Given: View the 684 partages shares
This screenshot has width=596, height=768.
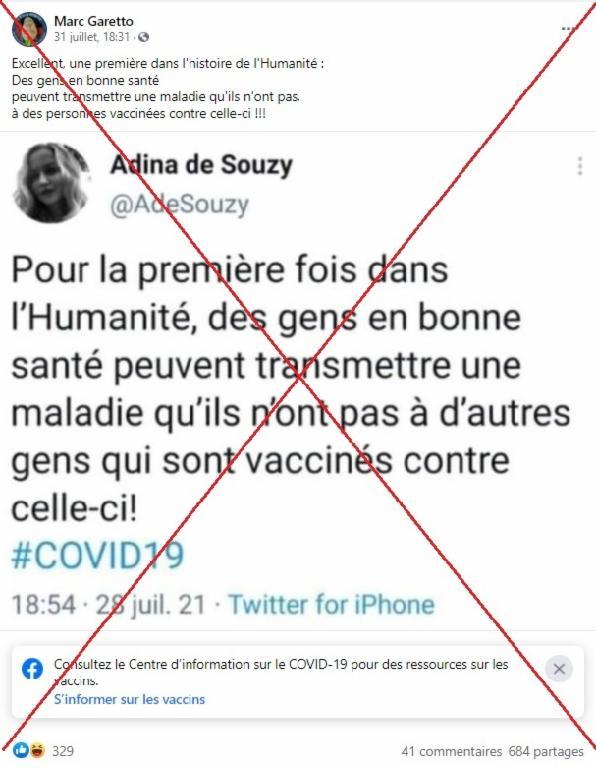Looking at the screenshot, I should (x=546, y=751).
